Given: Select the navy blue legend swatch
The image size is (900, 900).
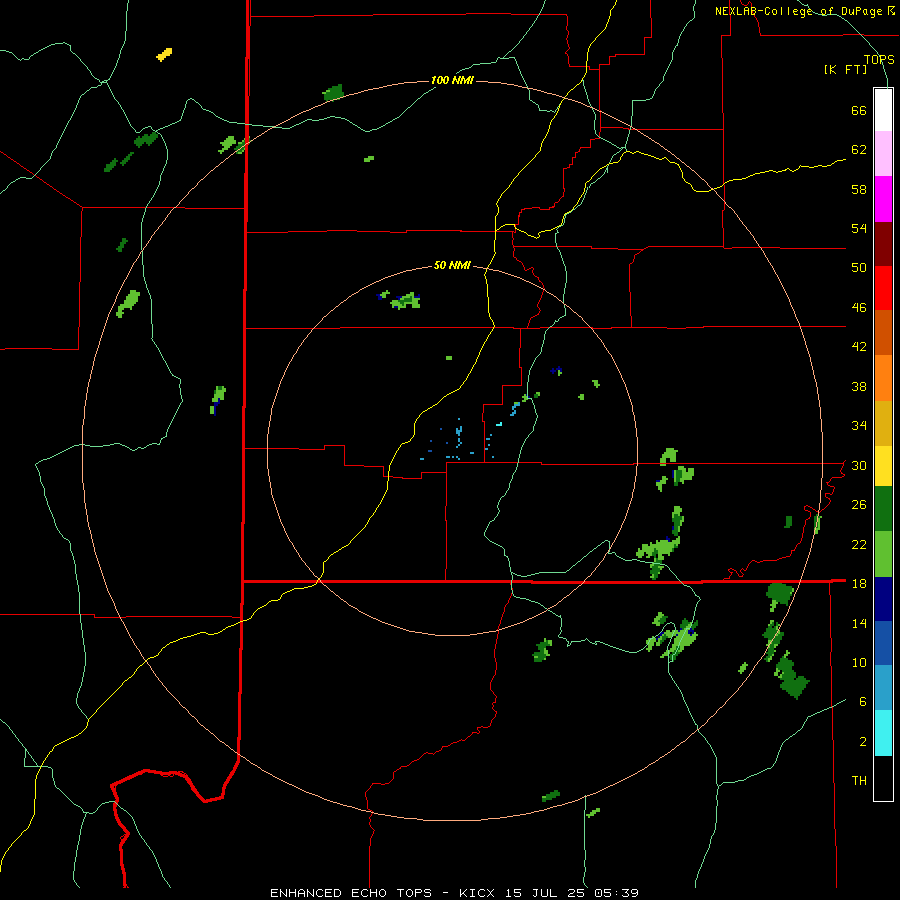Looking at the screenshot, I should click(883, 599).
